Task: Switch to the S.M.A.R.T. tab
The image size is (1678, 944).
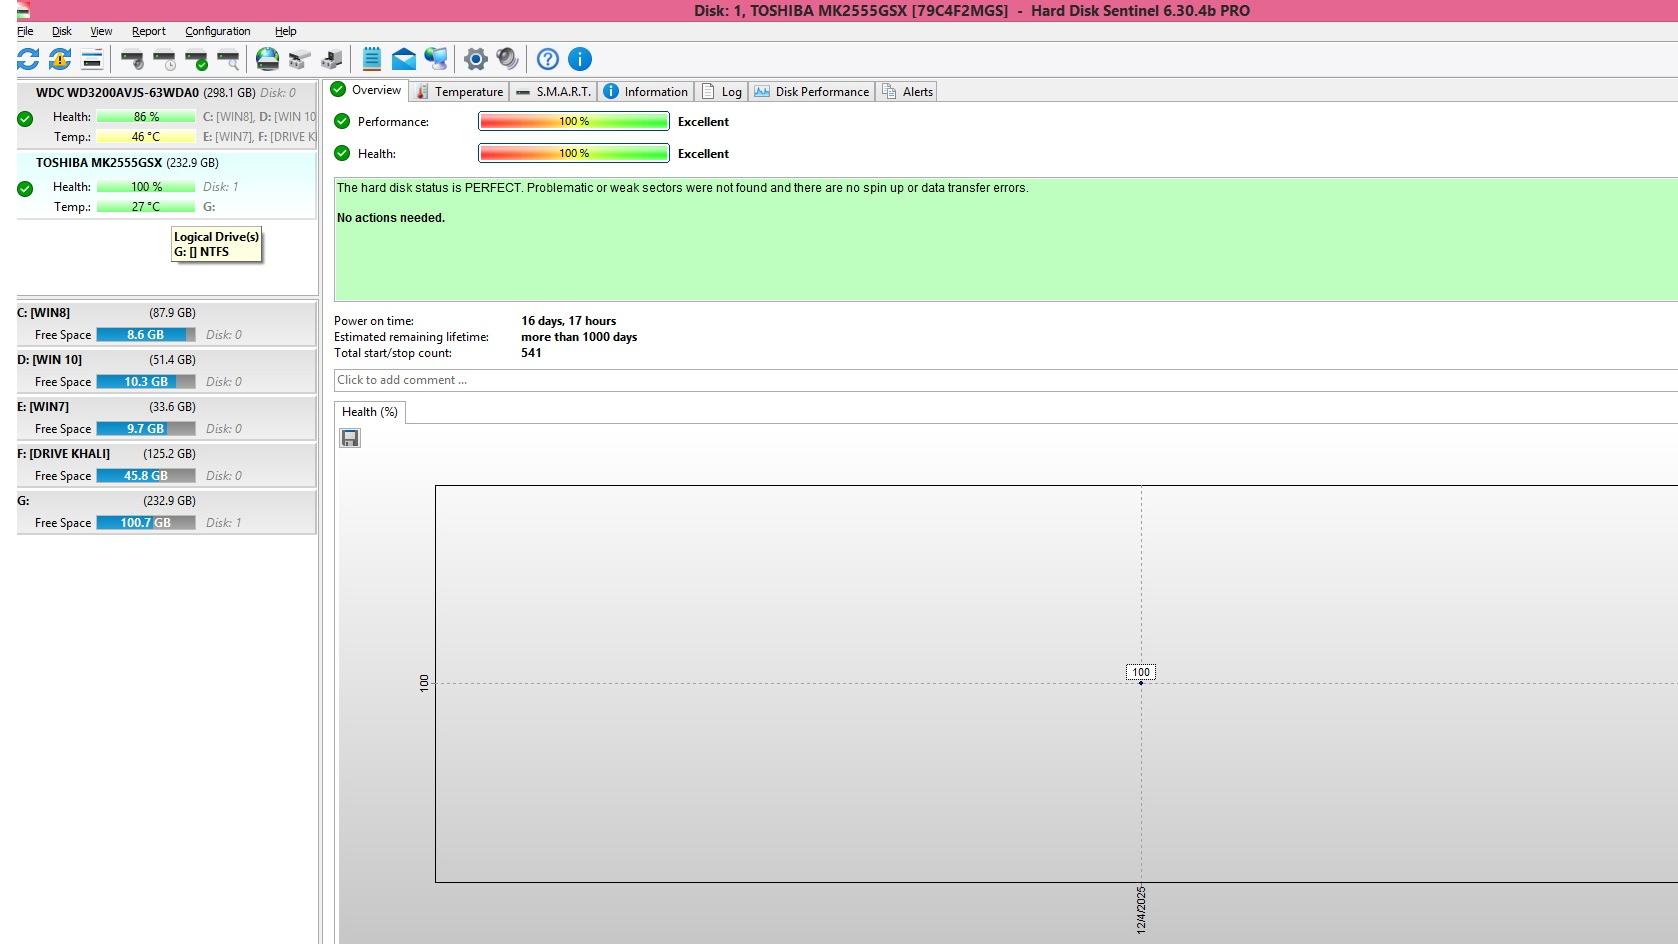Action: (x=554, y=91)
